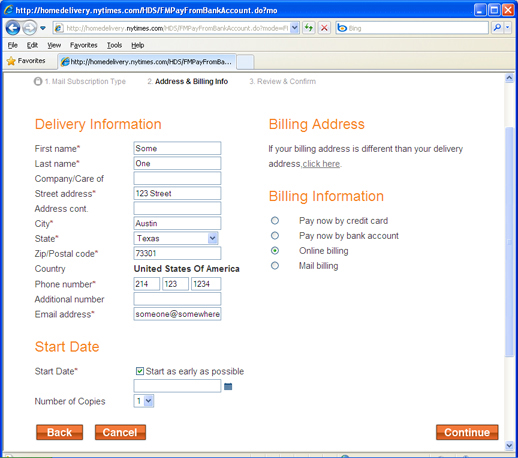This screenshot has width=518, height=458.
Task: Select the homedelivery.nytimes.com tab
Action: (x=147, y=62)
